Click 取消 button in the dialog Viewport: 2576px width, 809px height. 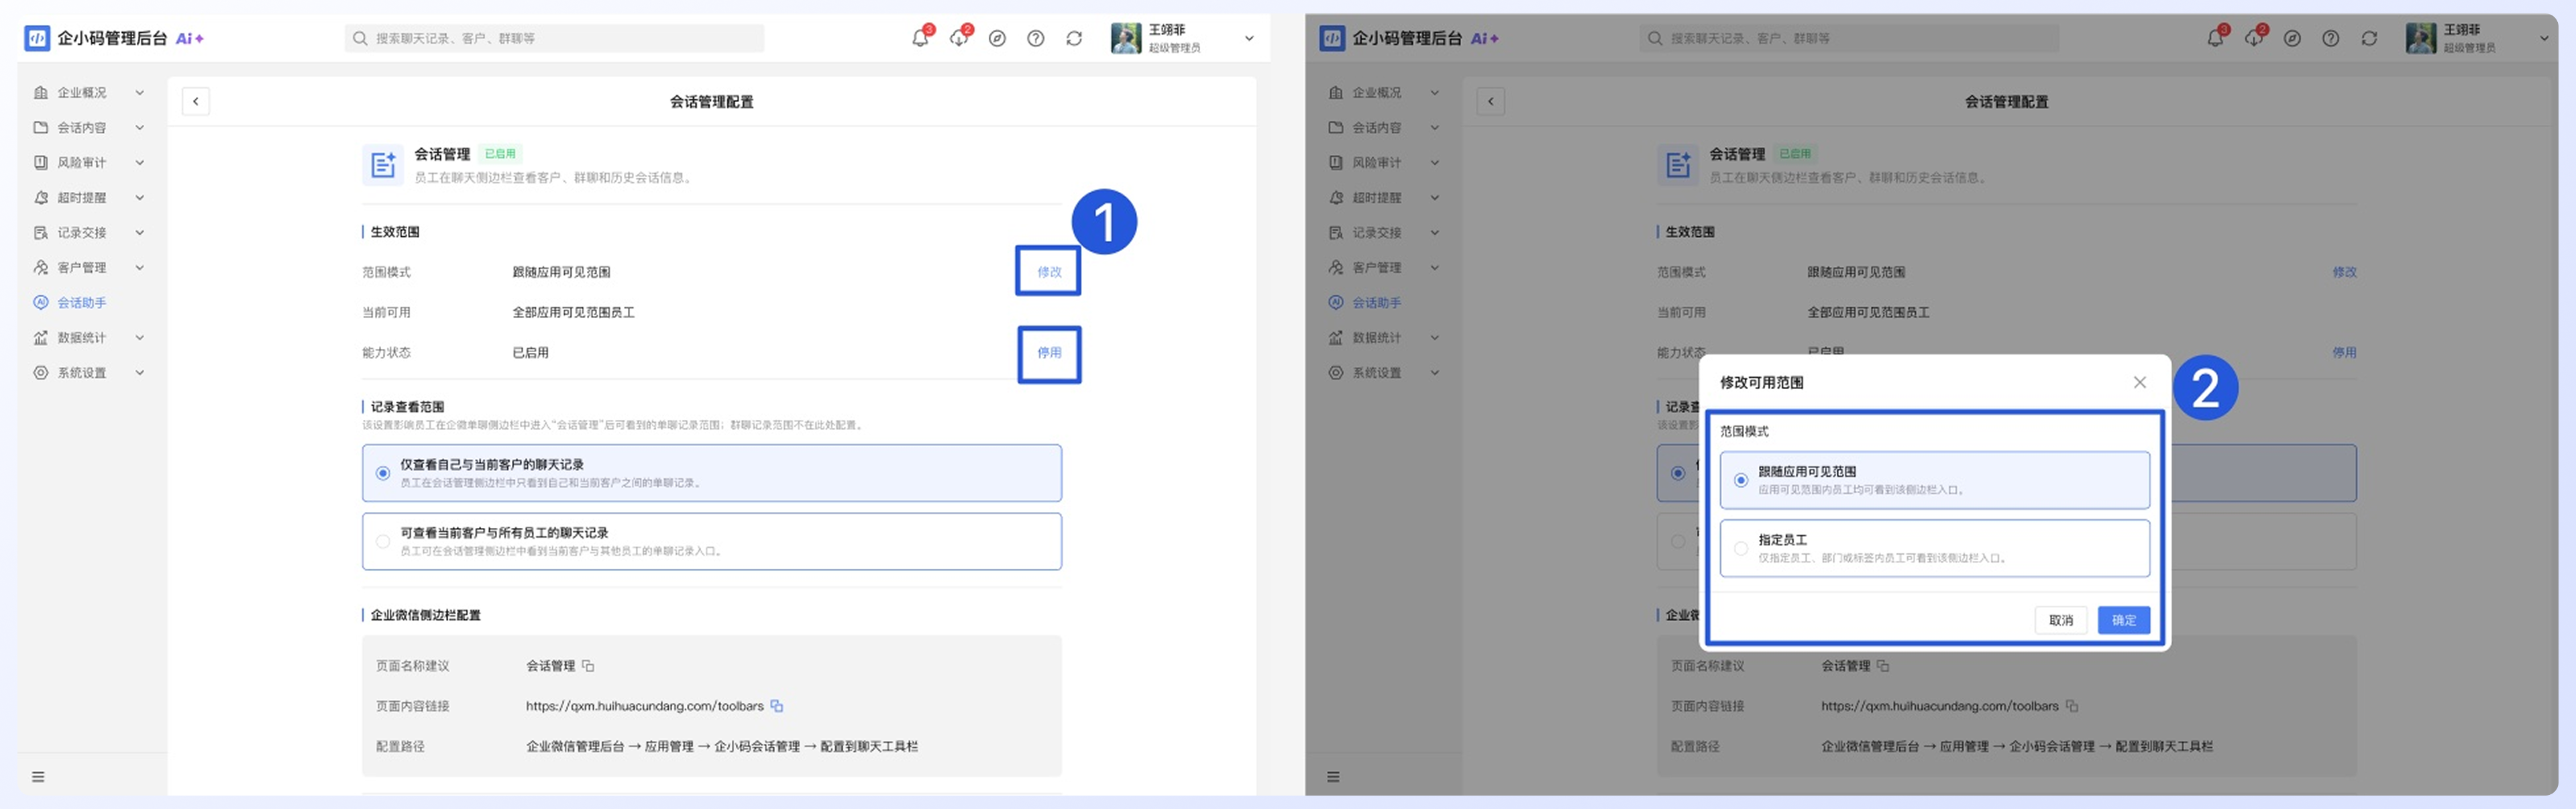(2061, 620)
